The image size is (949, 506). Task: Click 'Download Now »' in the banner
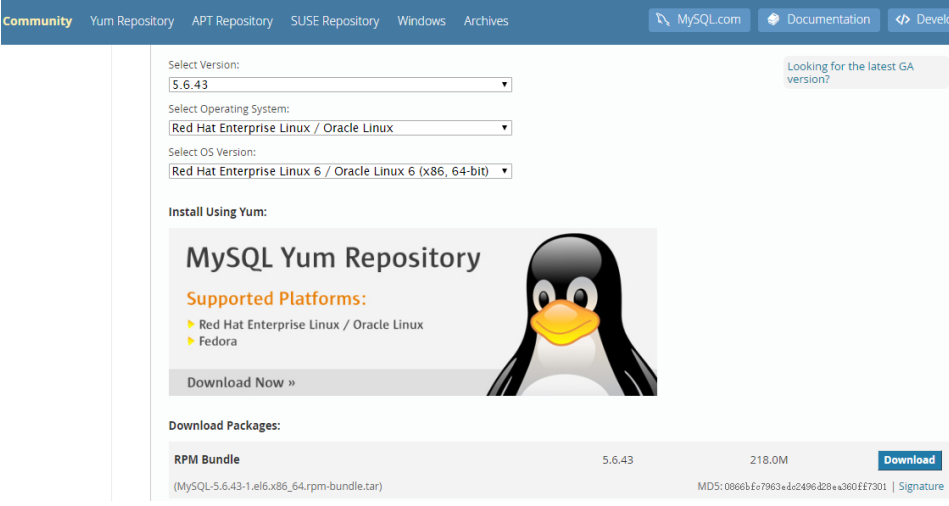241,383
